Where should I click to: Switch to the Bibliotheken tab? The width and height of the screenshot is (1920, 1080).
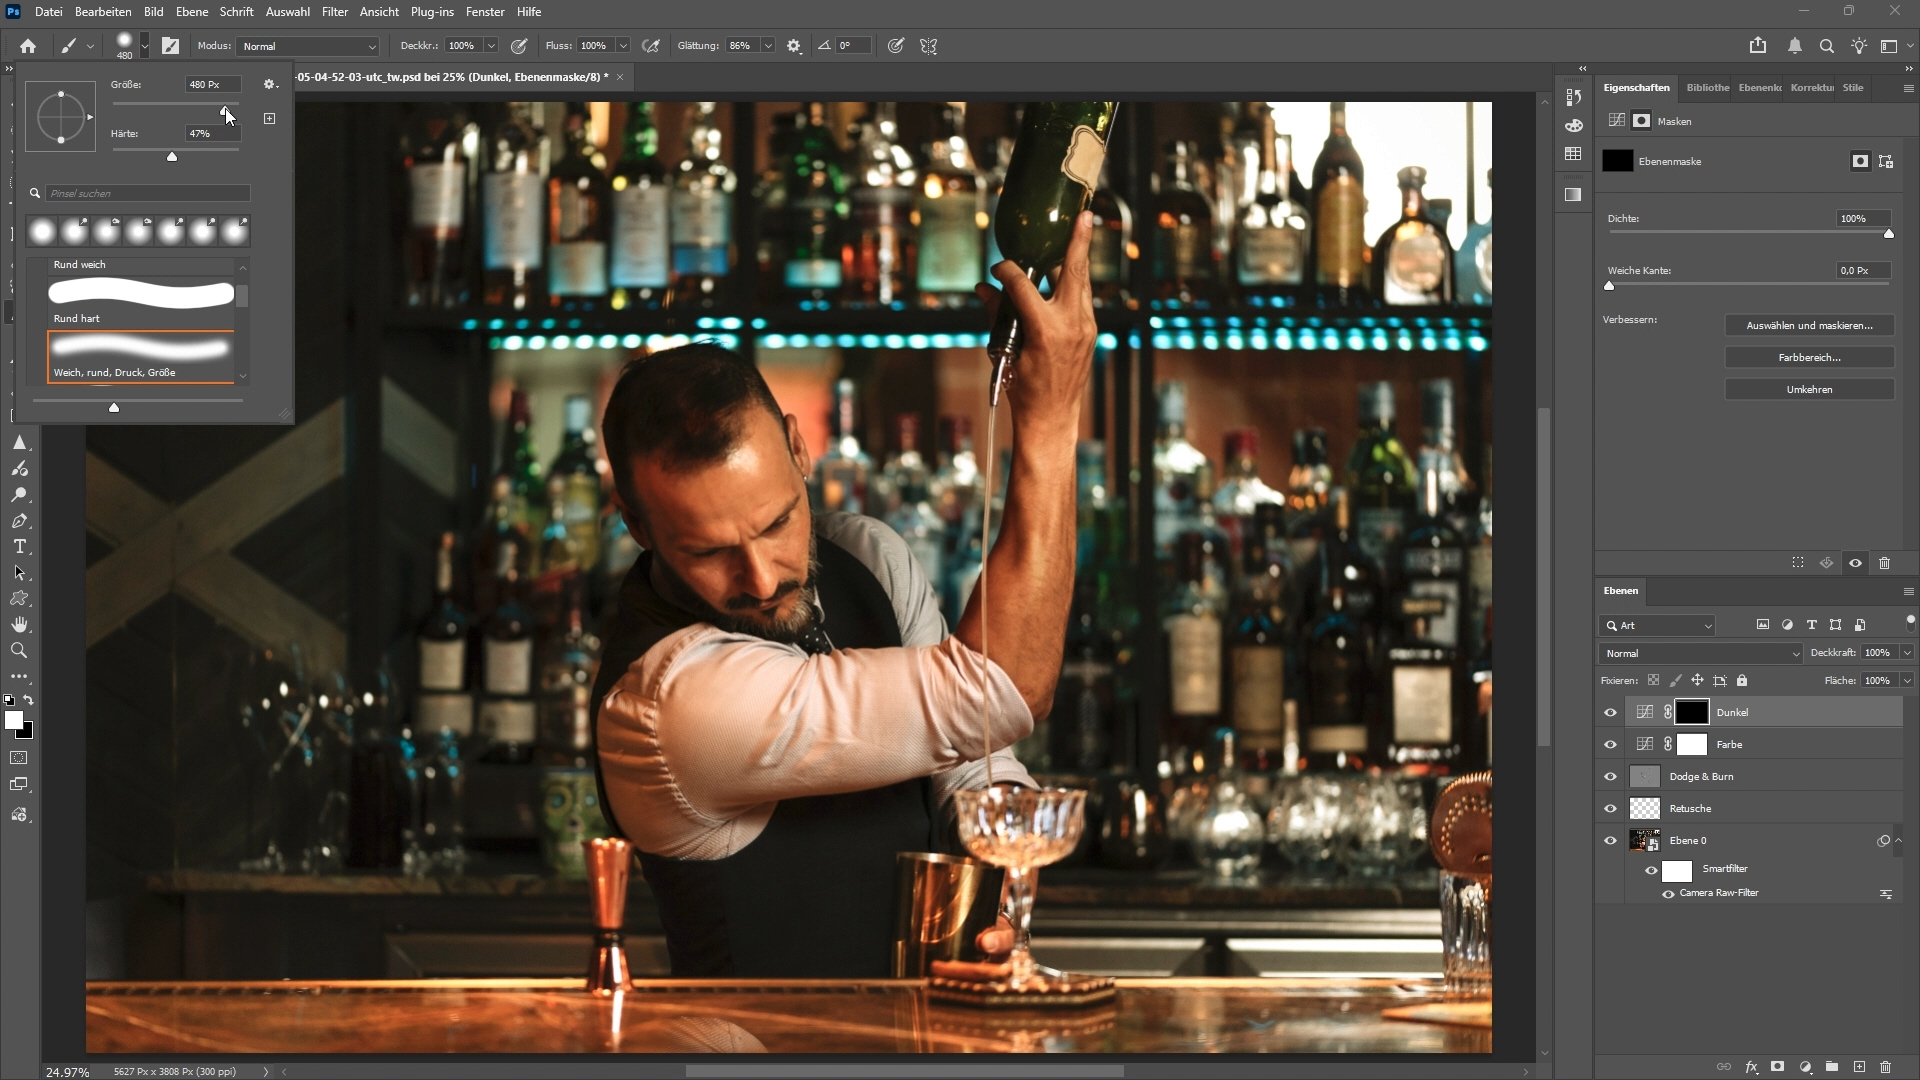1707,88
